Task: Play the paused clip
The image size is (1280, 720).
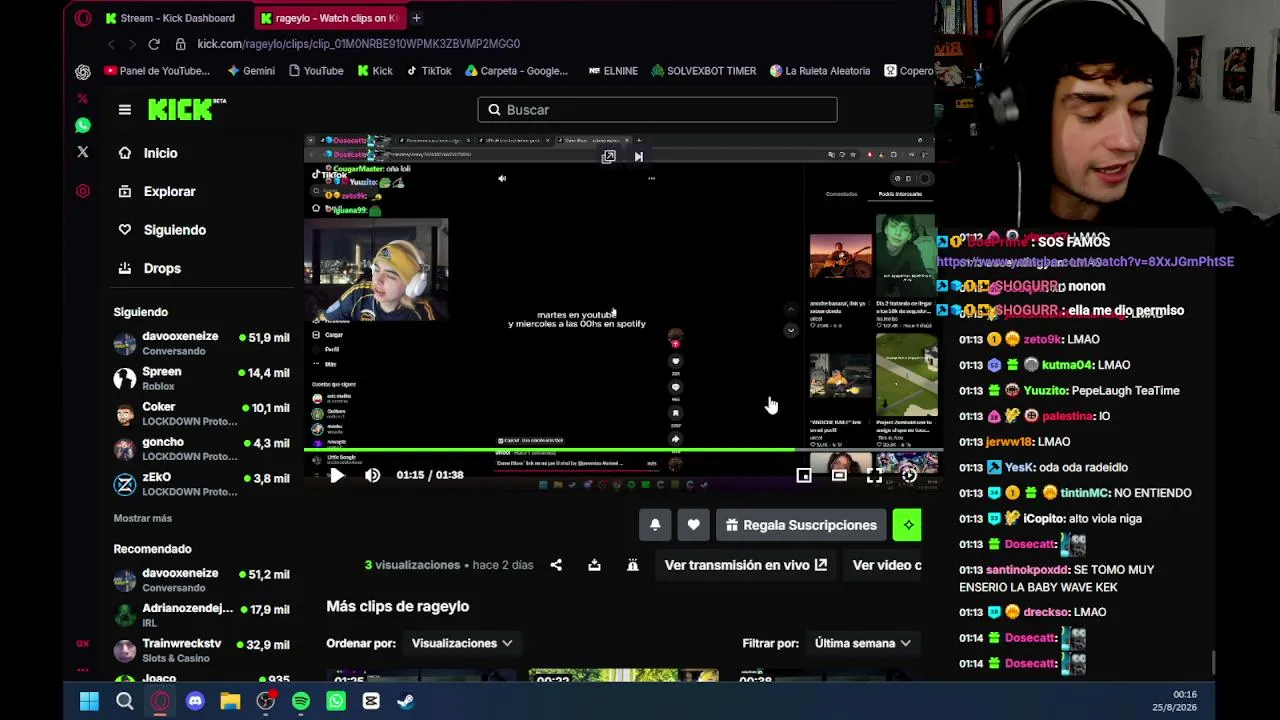Action: tap(337, 476)
